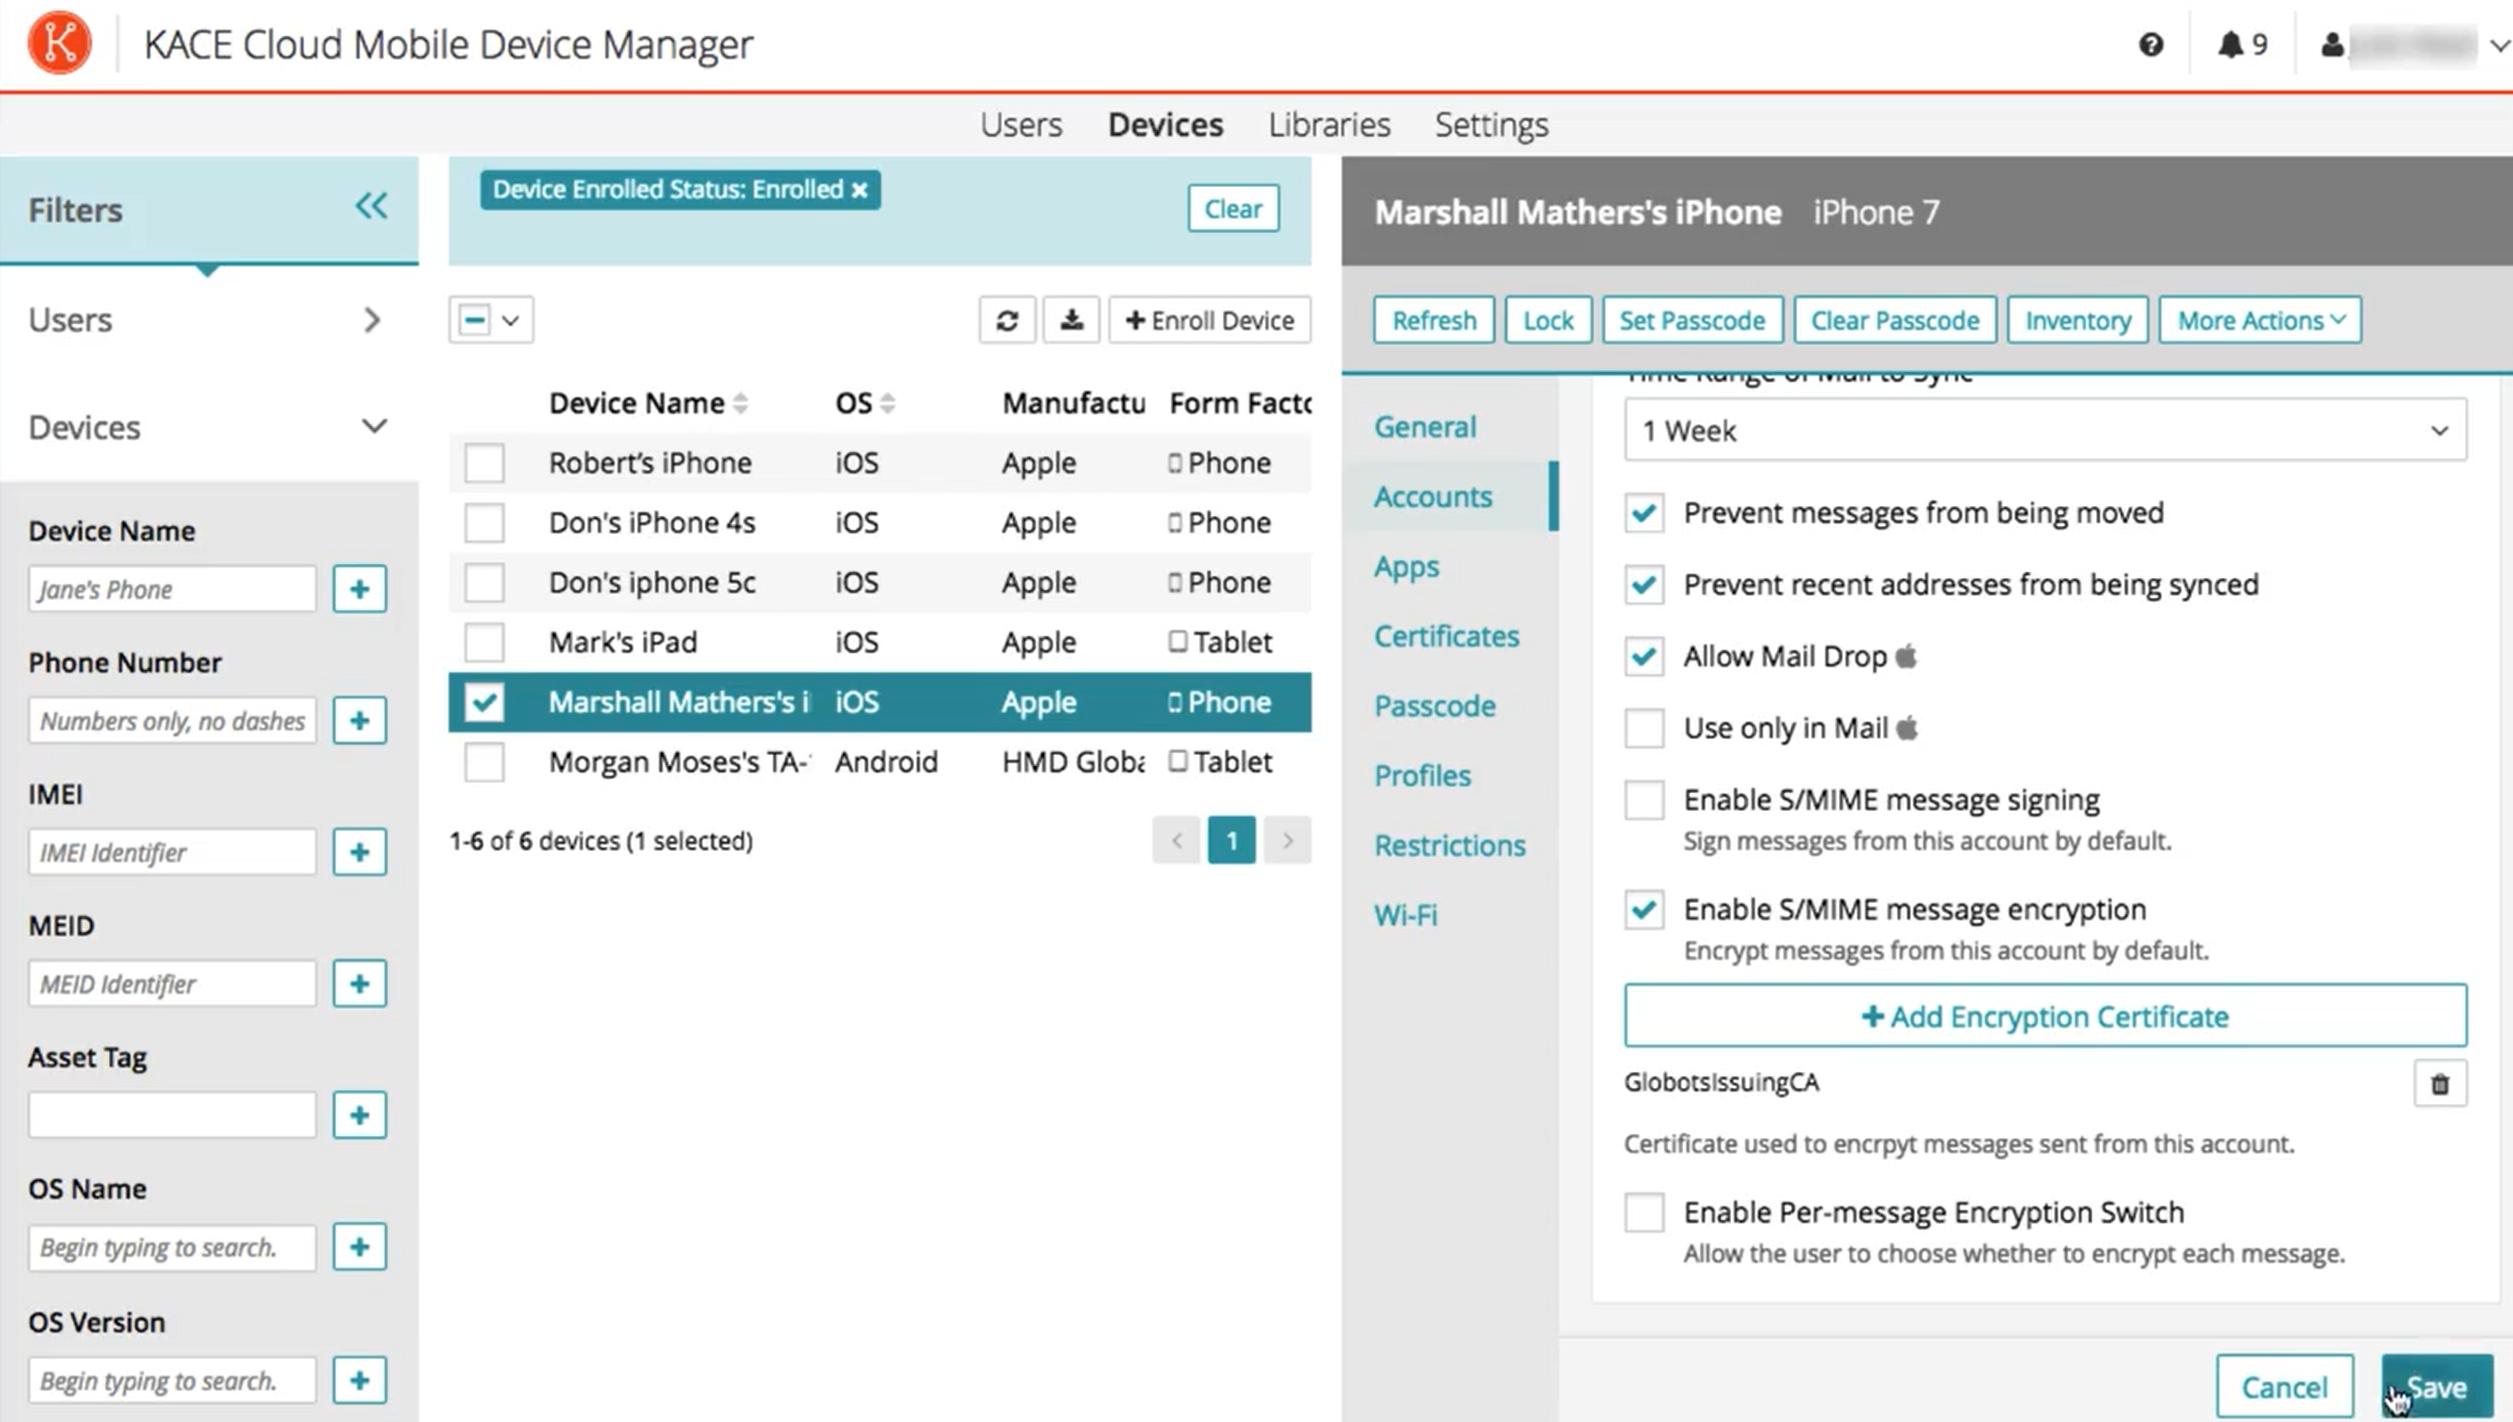Open the user account profile icon

[x=2332, y=45]
